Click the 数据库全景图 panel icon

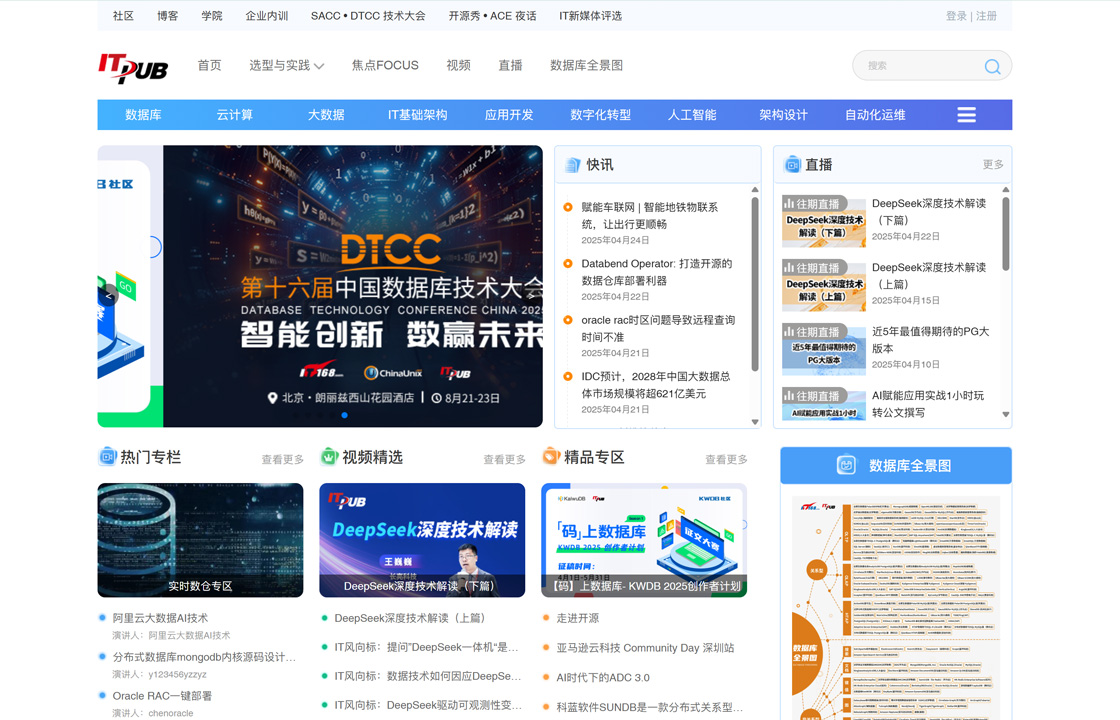[x=846, y=465]
